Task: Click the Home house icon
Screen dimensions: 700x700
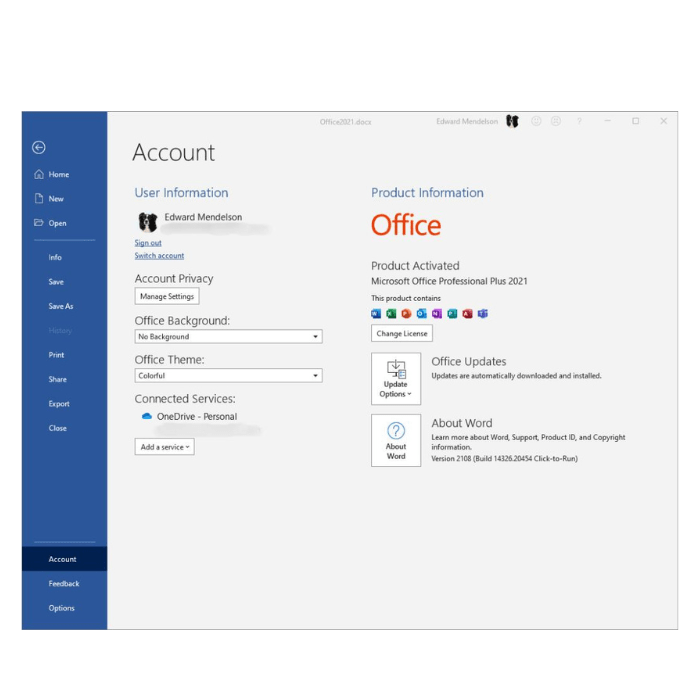Action: coord(39,174)
